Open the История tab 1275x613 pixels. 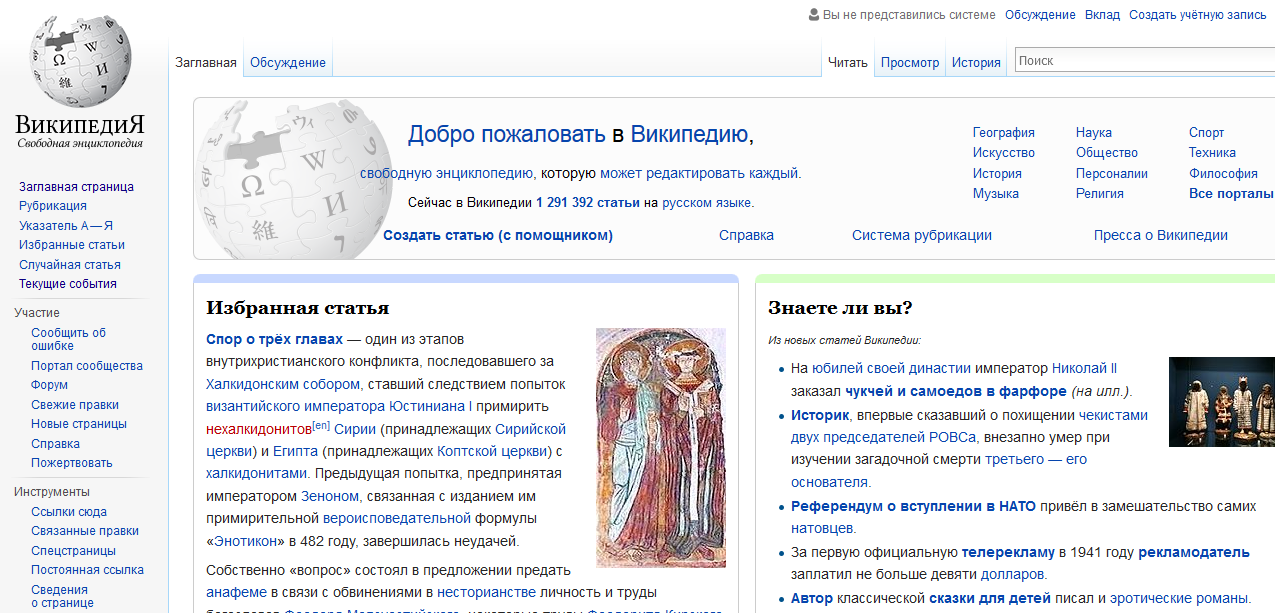[976, 62]
